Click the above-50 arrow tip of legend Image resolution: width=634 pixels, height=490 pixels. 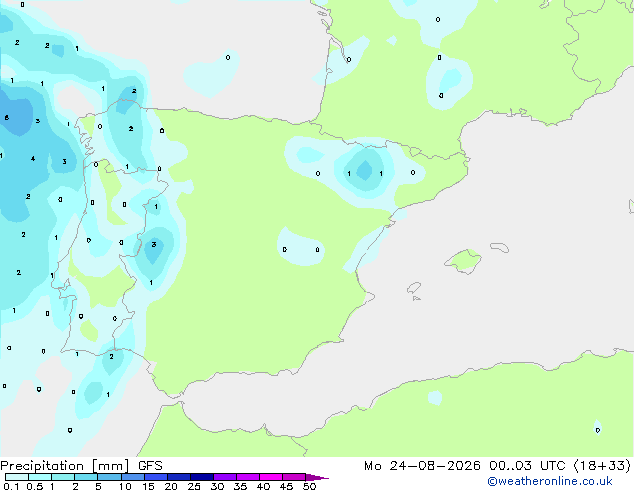(317, 477)
